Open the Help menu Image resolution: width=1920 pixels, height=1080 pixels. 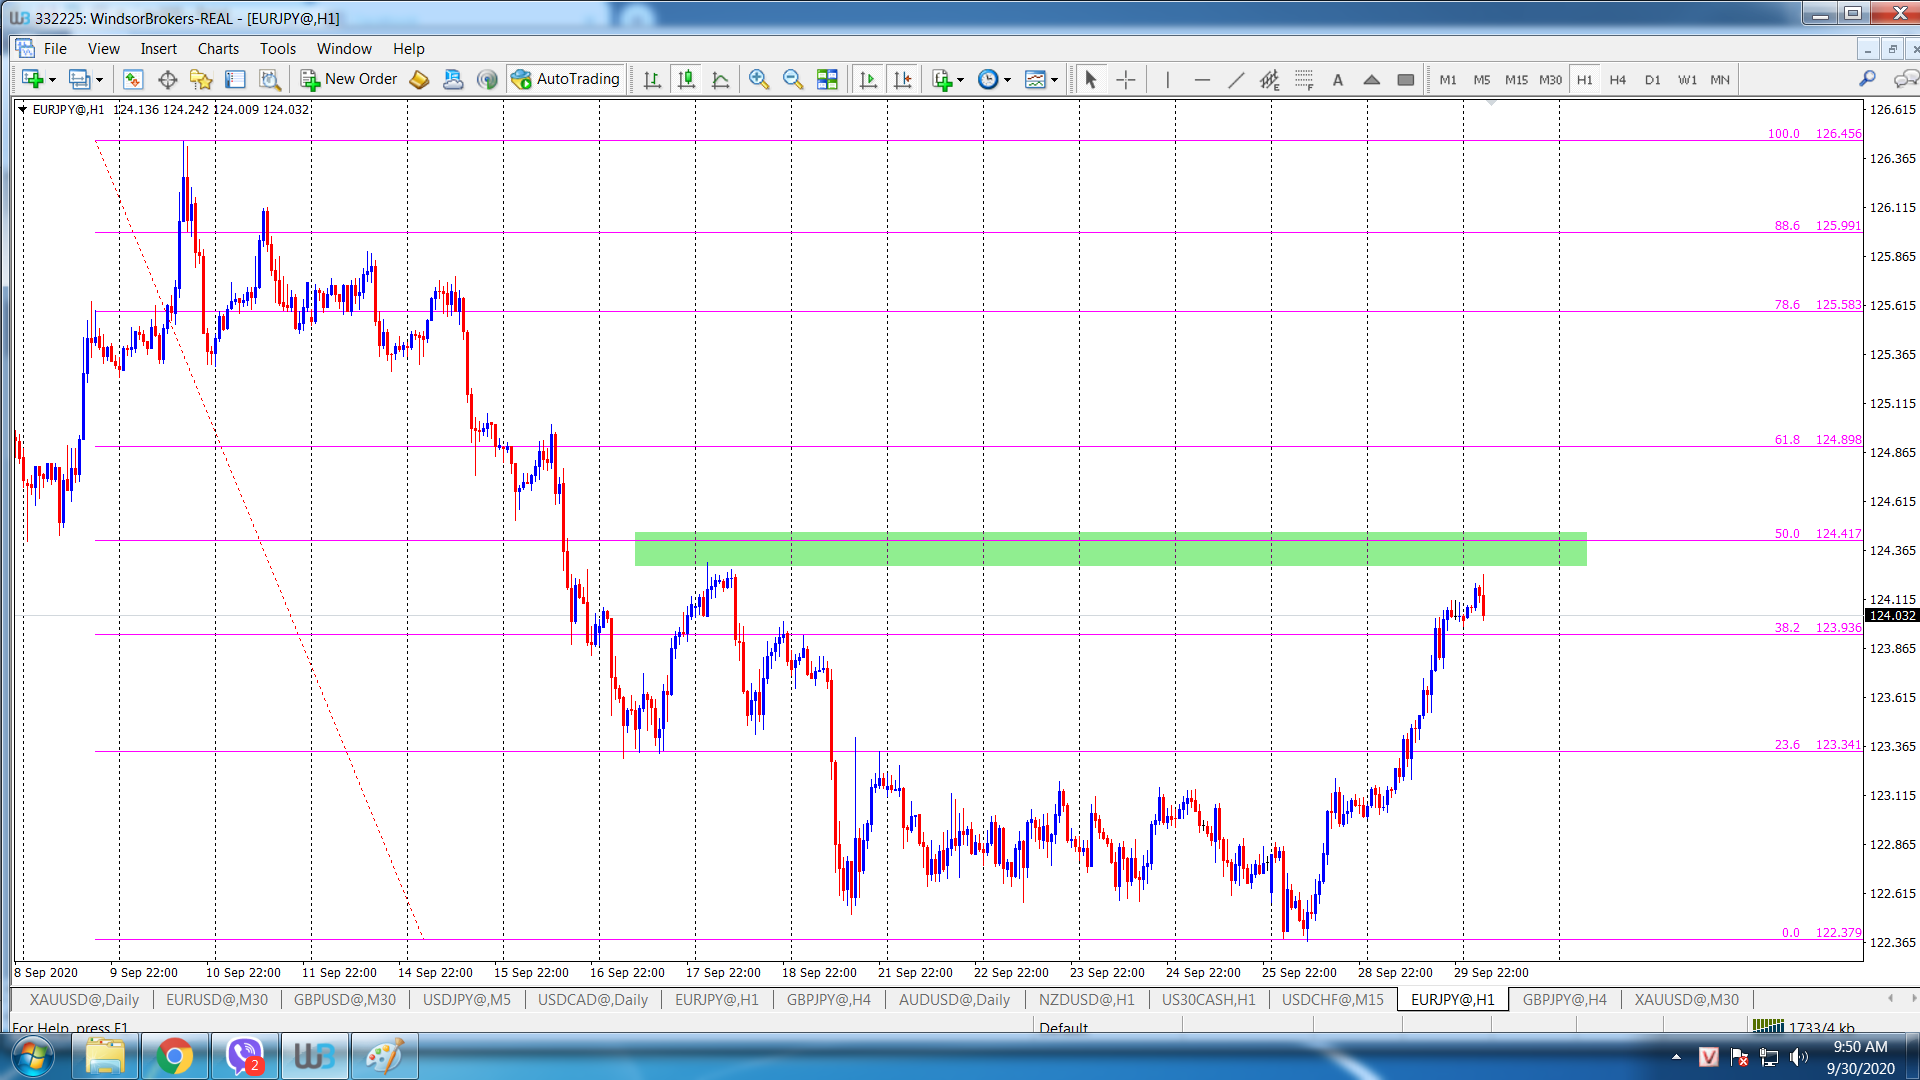click(408, 48)
